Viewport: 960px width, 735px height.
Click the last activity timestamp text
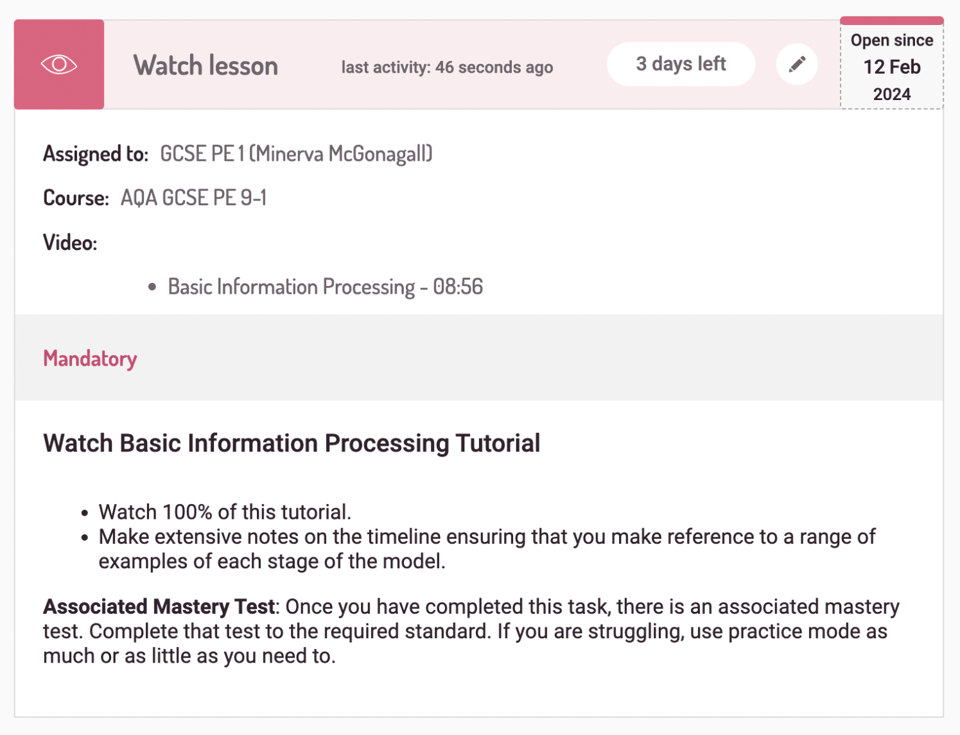(447, 67)
